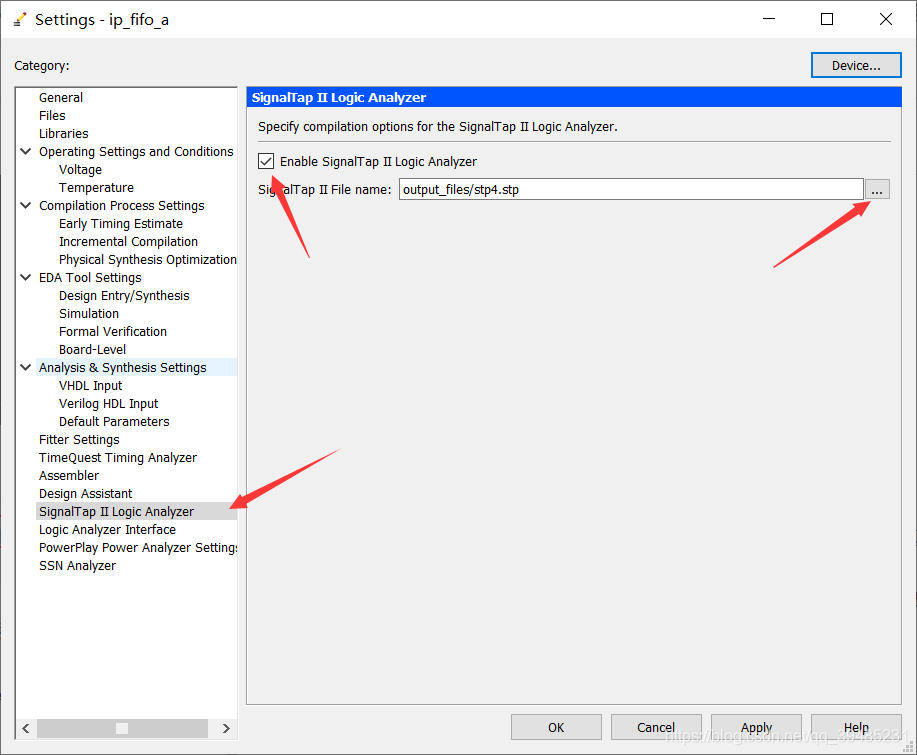
Task: Open Help for the settings dialog
Action: pos(856,727)
